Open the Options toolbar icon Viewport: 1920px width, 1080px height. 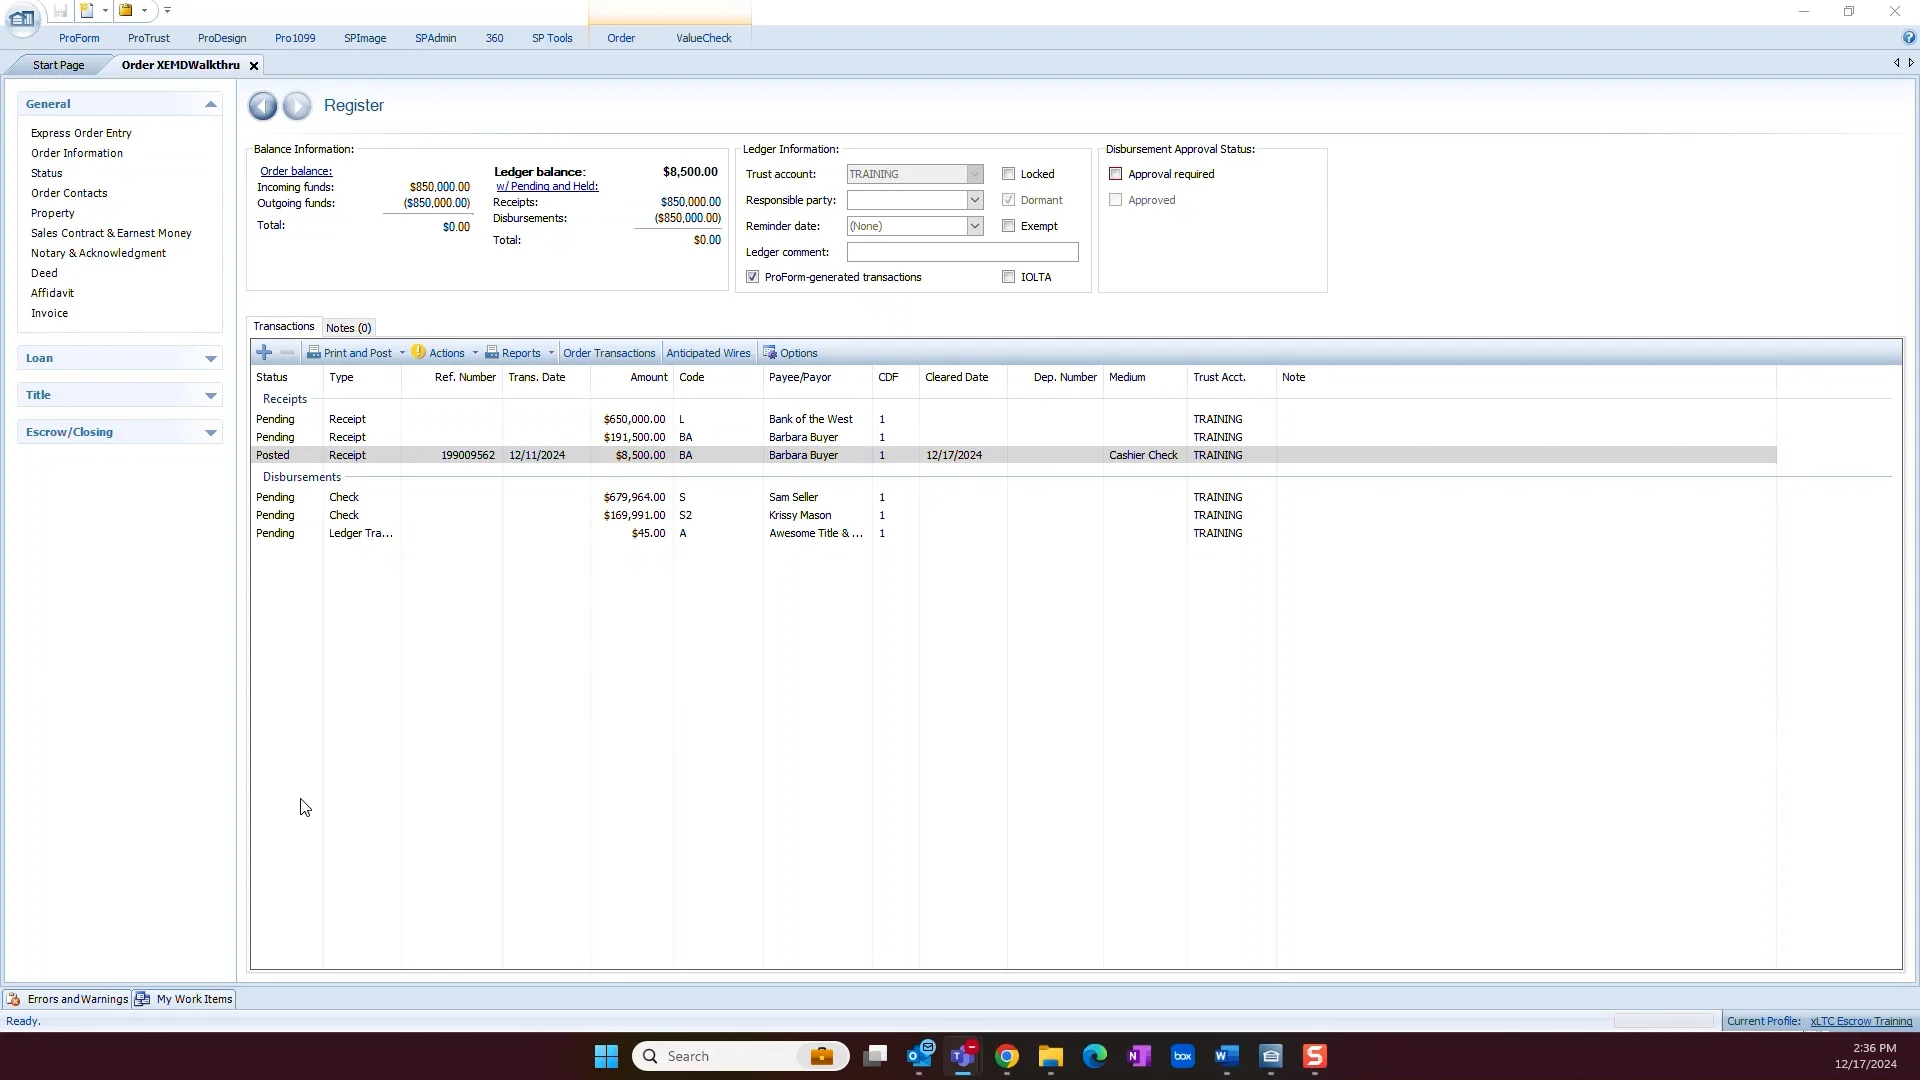tap(770, 353)
